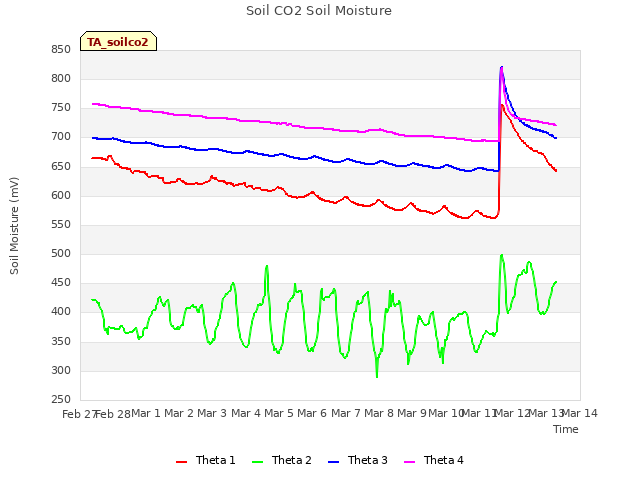This screenshot has width=640, height=480.
Task: Click the Mar 2 x-axis label
Action: tap(179, 413)
